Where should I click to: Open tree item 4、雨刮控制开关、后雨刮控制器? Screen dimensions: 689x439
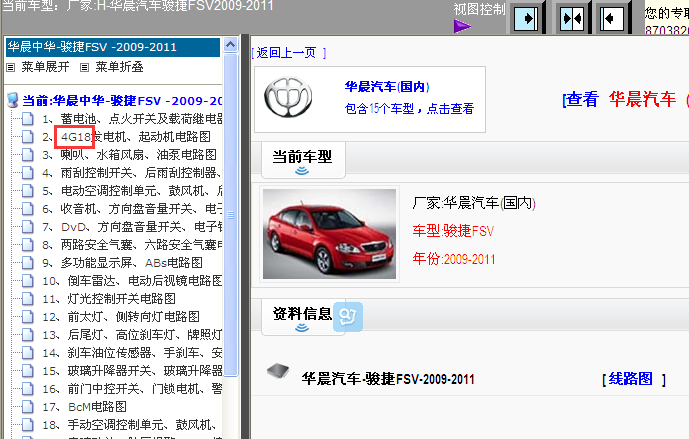coord(132,173)
